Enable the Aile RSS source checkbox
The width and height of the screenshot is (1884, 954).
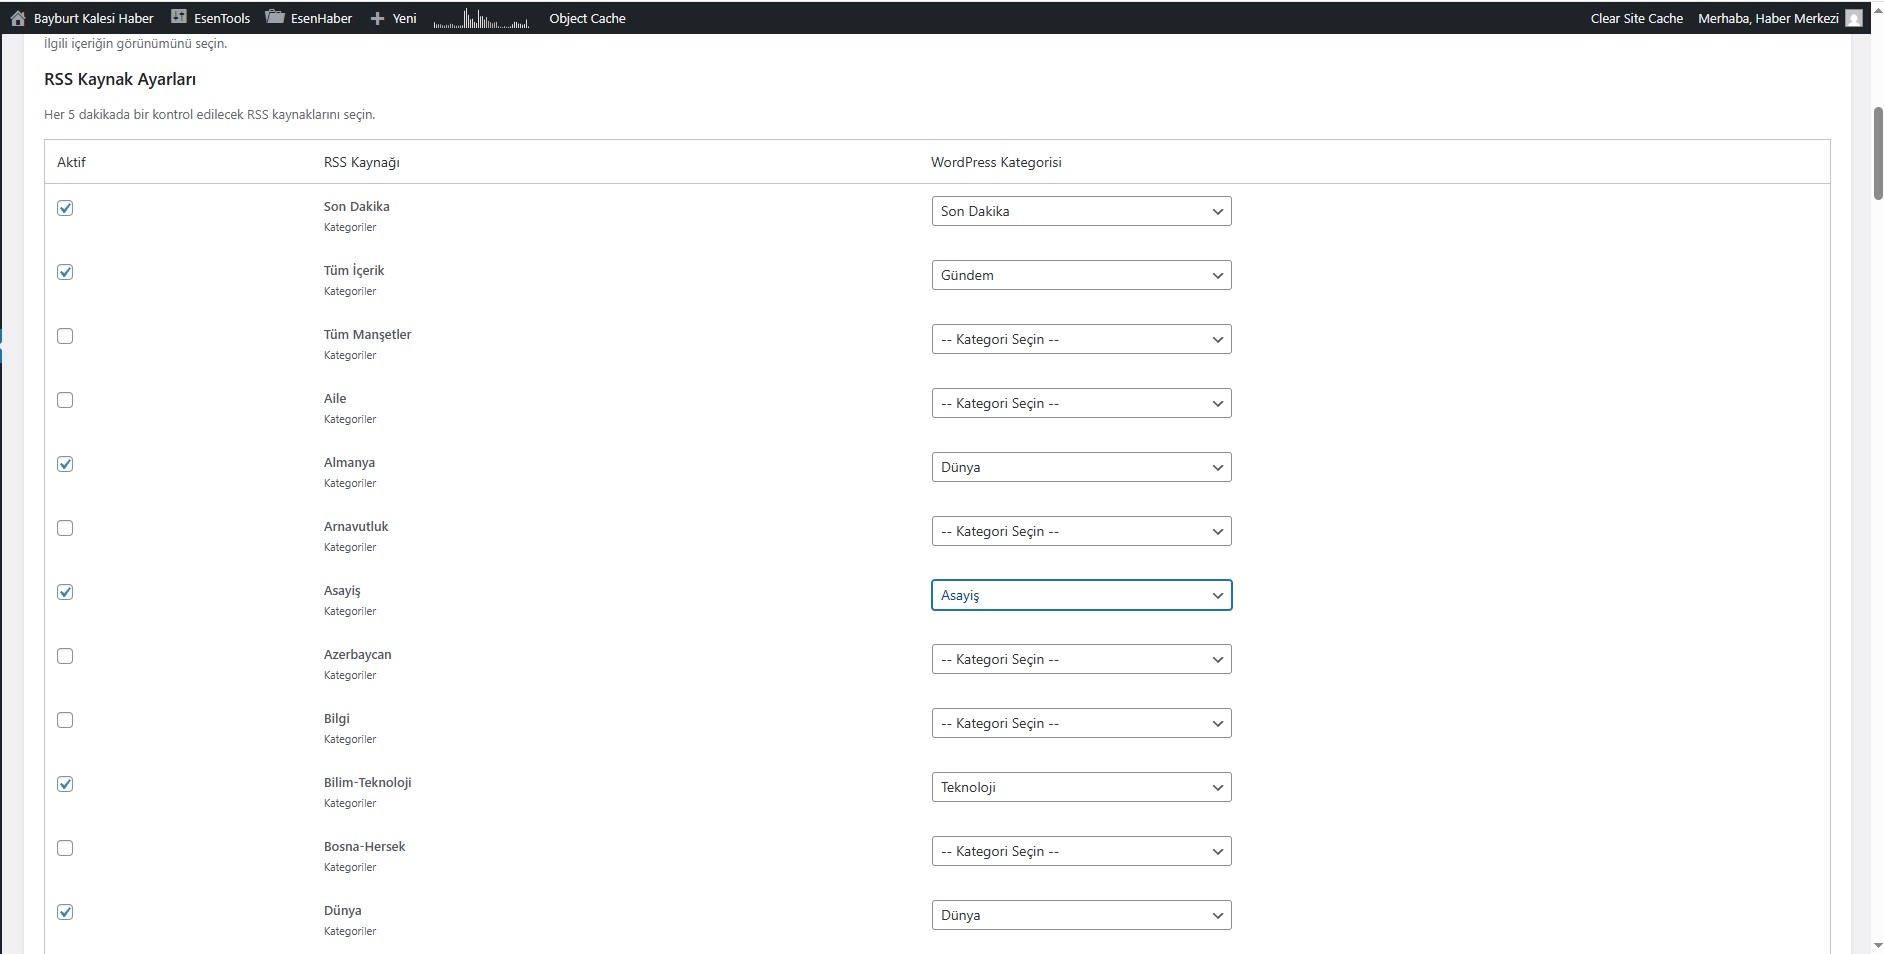pyautogui.click(x=65, y=400)
